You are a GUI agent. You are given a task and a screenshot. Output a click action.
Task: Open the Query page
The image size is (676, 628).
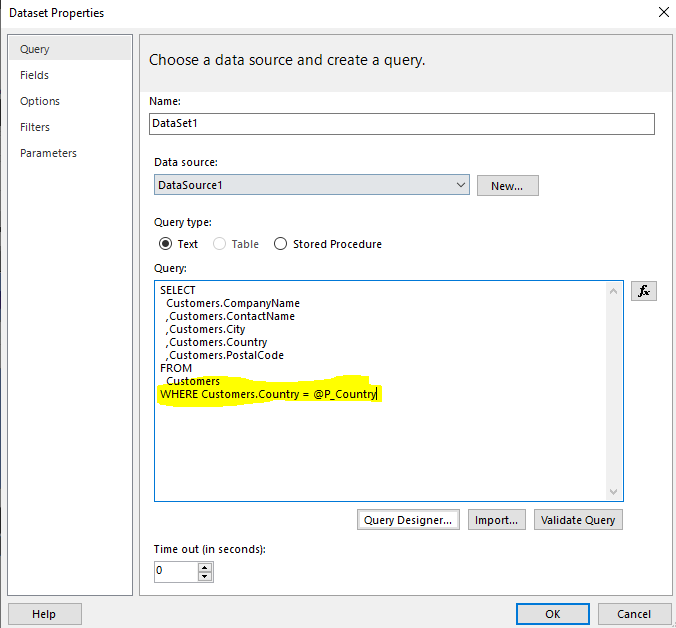[70, 49]
